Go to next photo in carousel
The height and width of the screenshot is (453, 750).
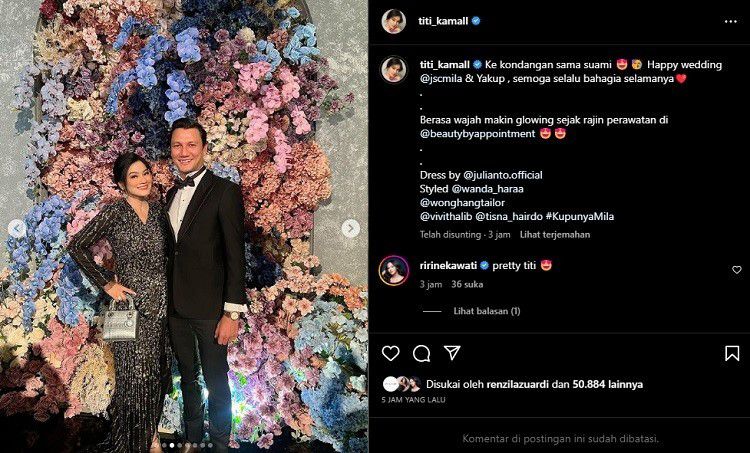pyautogui.click(x=350, y=228)
